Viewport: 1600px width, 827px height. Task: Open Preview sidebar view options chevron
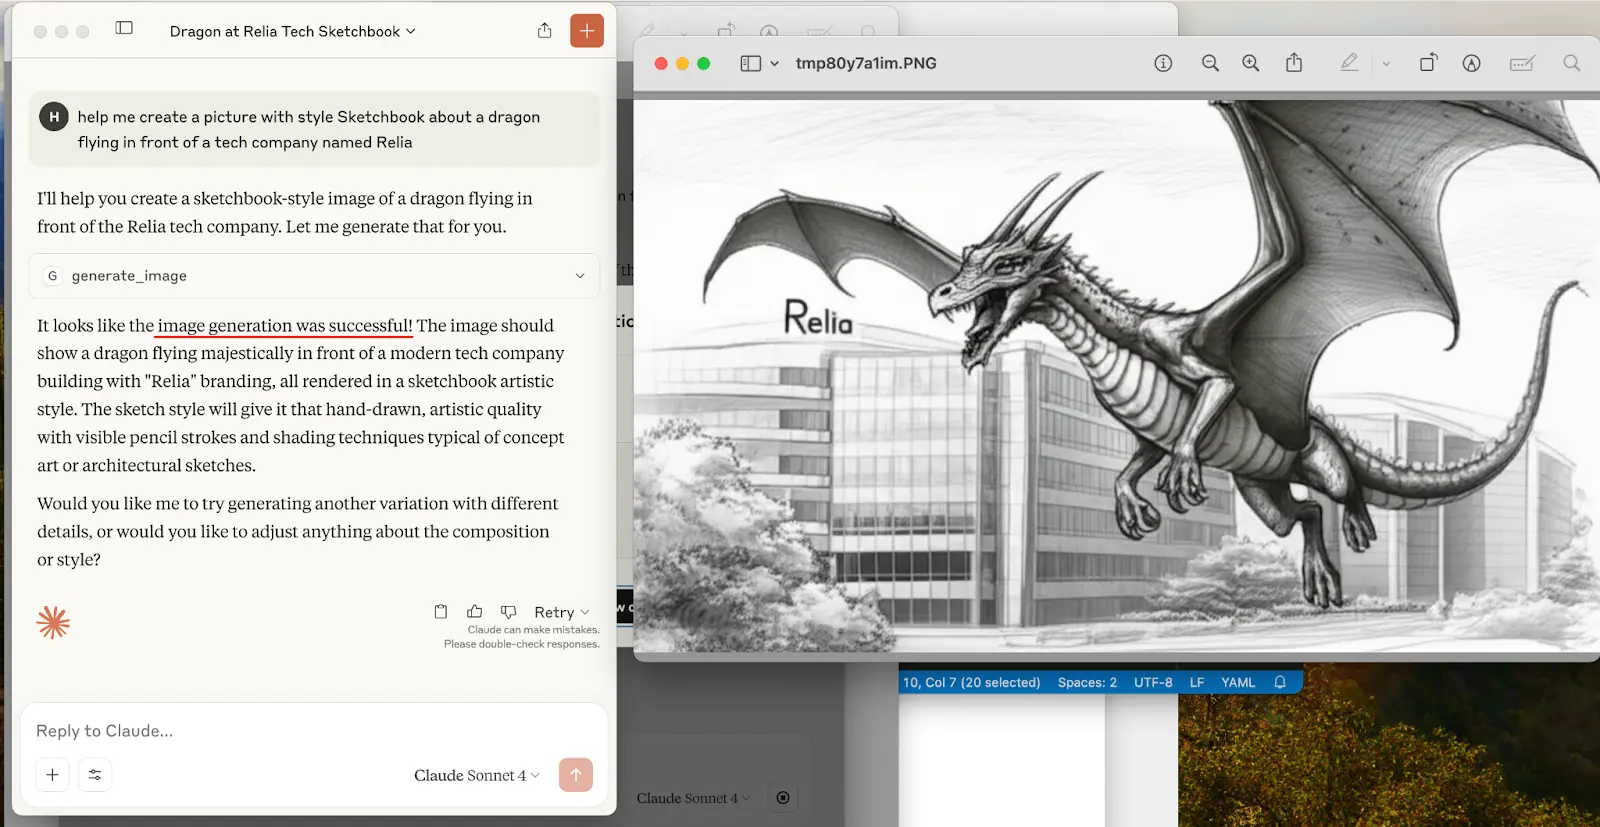[x=774, y=63]
